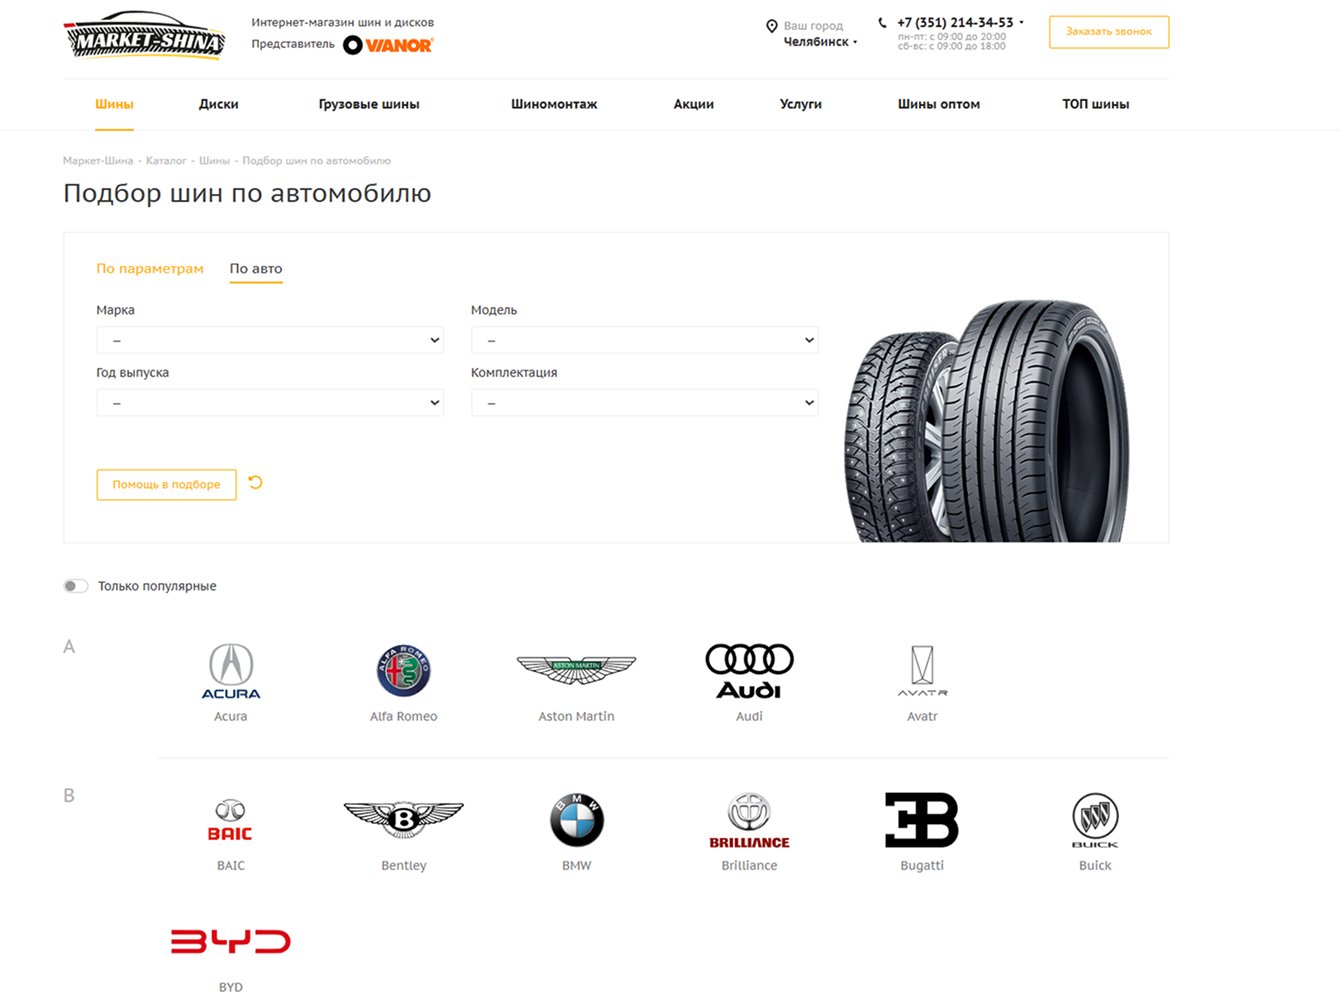The width and height of the screenshot is (1340, 1004).
Task: Expand the 'Модель' dropdown
Action: point(645,340)
